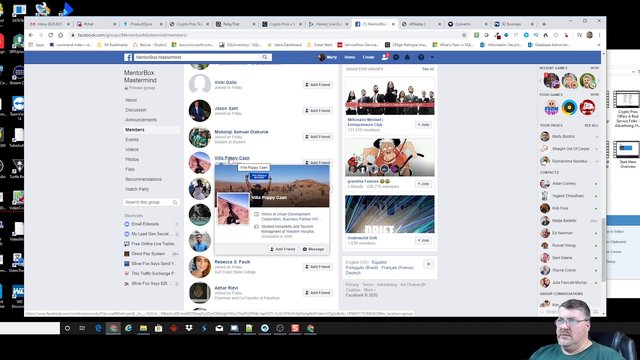The width and height of the screenshot is (640, 360).
Task: Click Message in the hover card
Action: (x=313, y=249)
